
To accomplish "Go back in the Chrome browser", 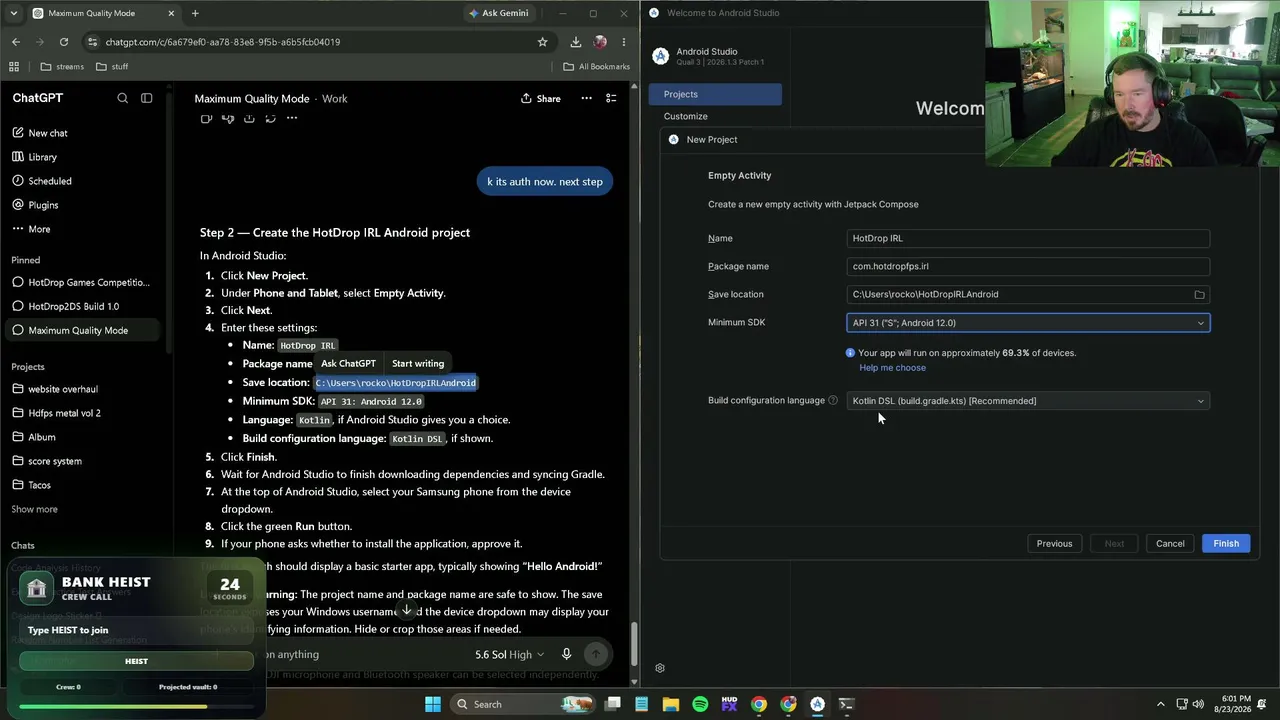I will click(16, 42).
